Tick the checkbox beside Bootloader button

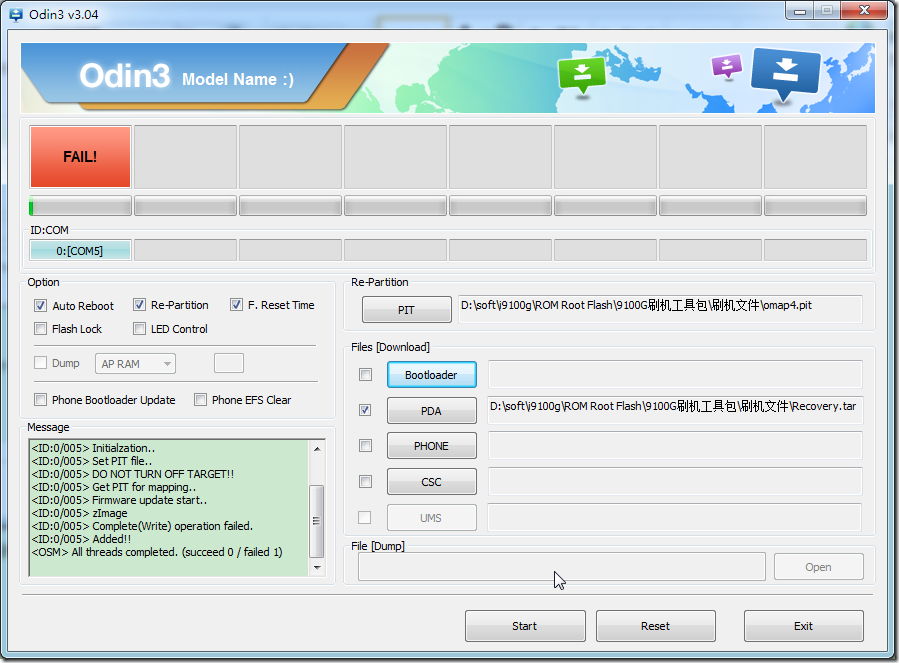365,375
